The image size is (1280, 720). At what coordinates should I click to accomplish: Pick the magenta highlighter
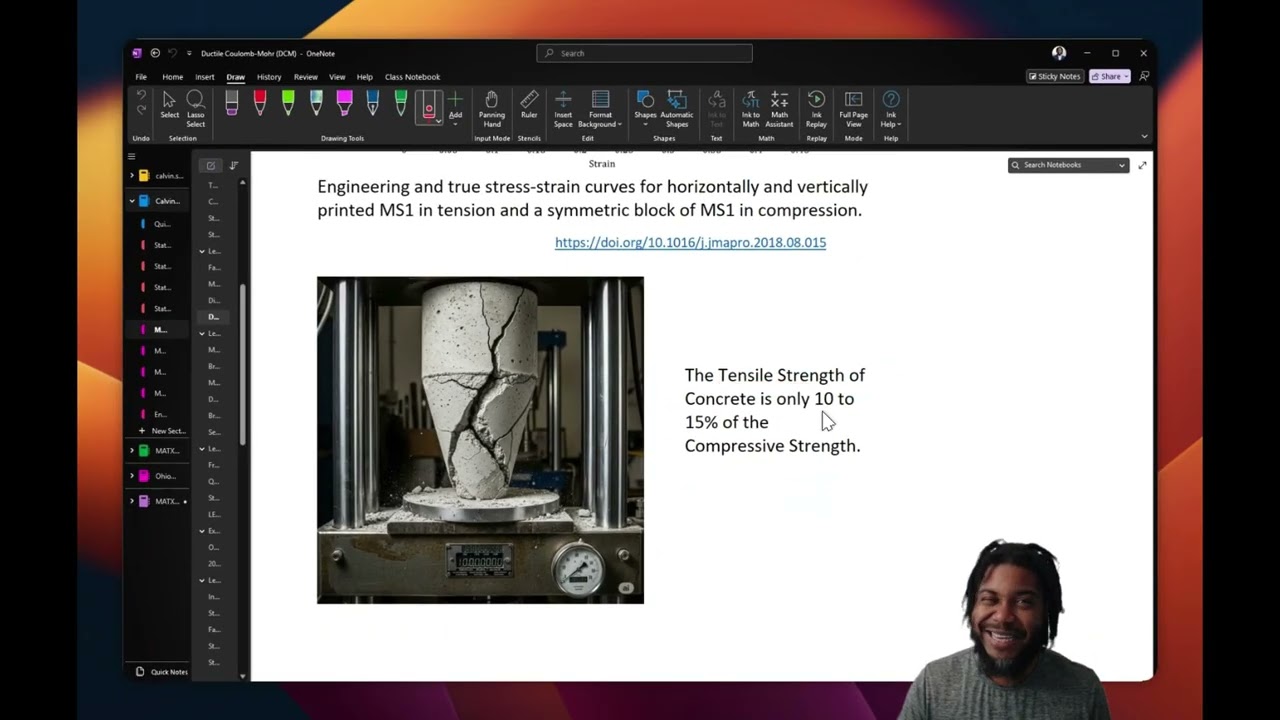(344, 104)
